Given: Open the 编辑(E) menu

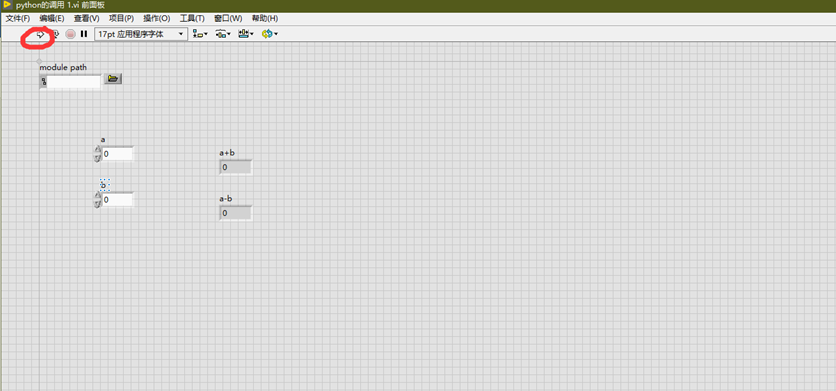Looking at the screenshot, I should (x=52, y=19).
